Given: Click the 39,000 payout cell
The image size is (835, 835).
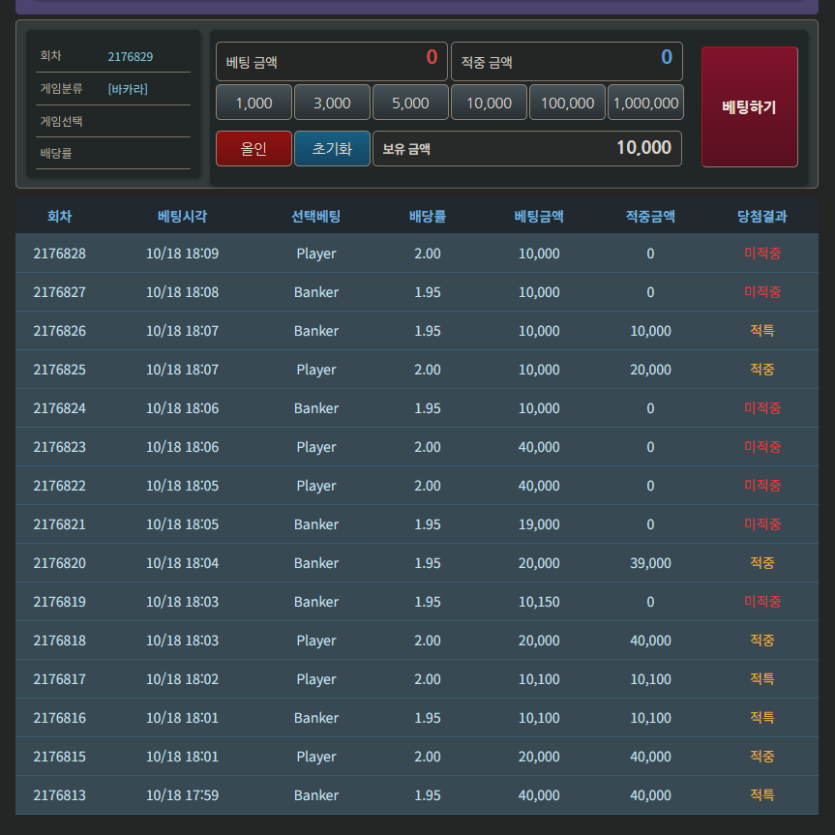Looking at the screenshot, I should tap(651, 563).
